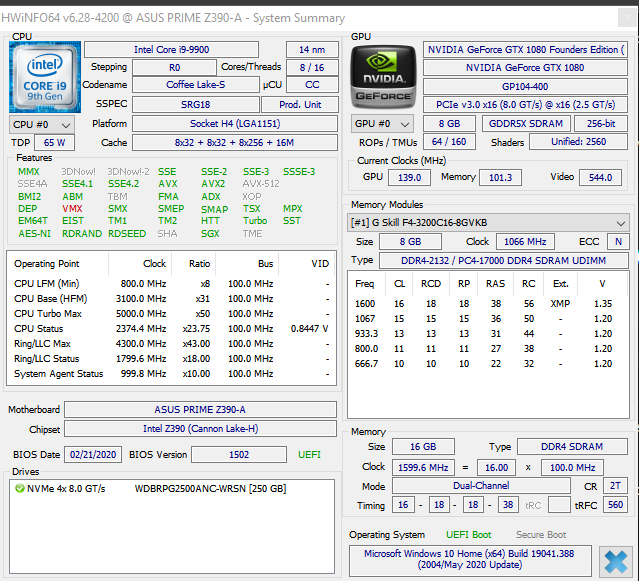Close the summary with the blue X icon
Screen dimensions: 639x581
tap(616, 559)
